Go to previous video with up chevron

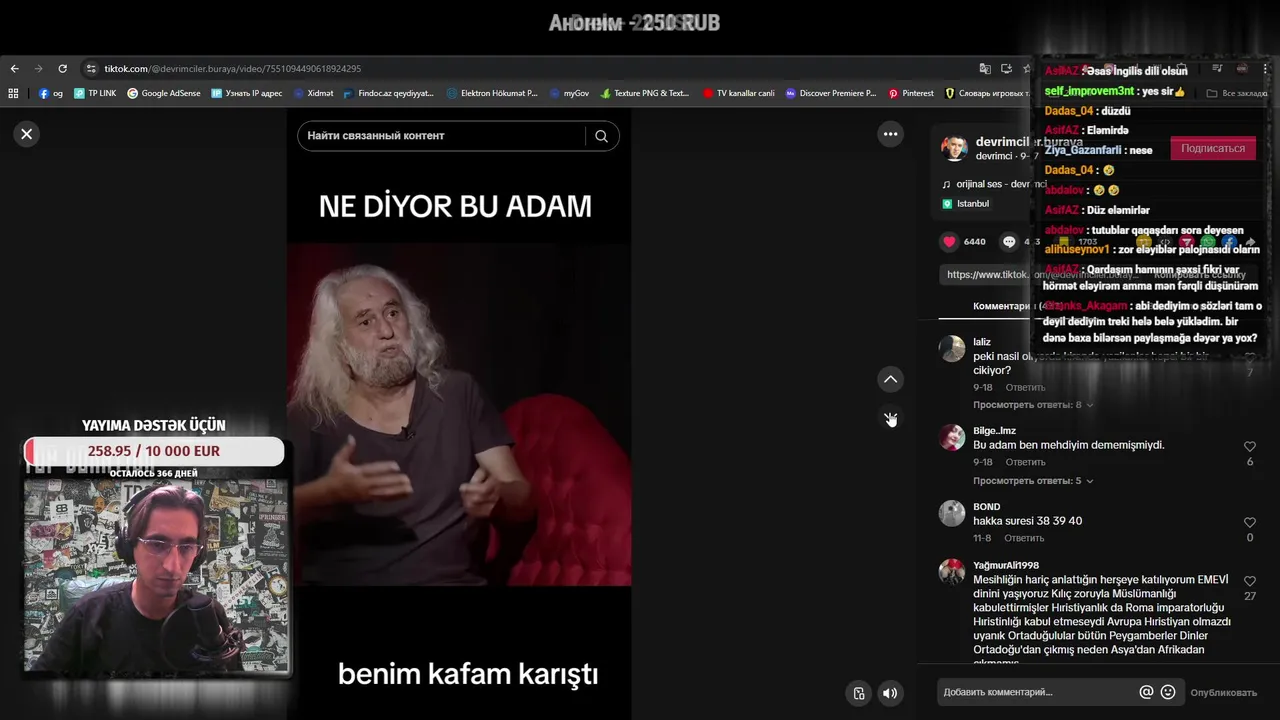(890, 379)
